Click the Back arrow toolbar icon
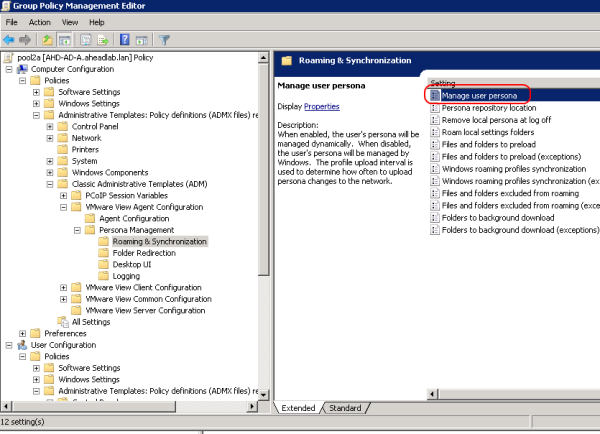 [x=10, y=39]
